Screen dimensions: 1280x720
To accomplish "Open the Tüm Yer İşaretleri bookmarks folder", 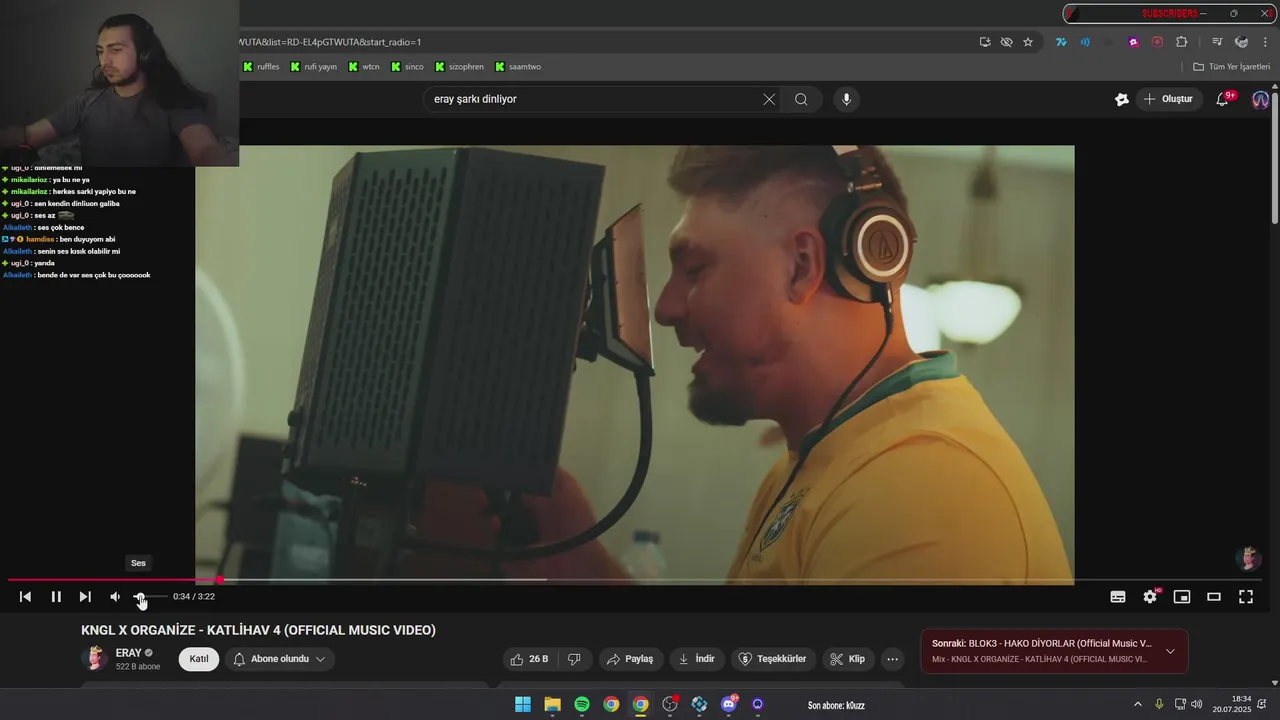I will coord(1231,67).
